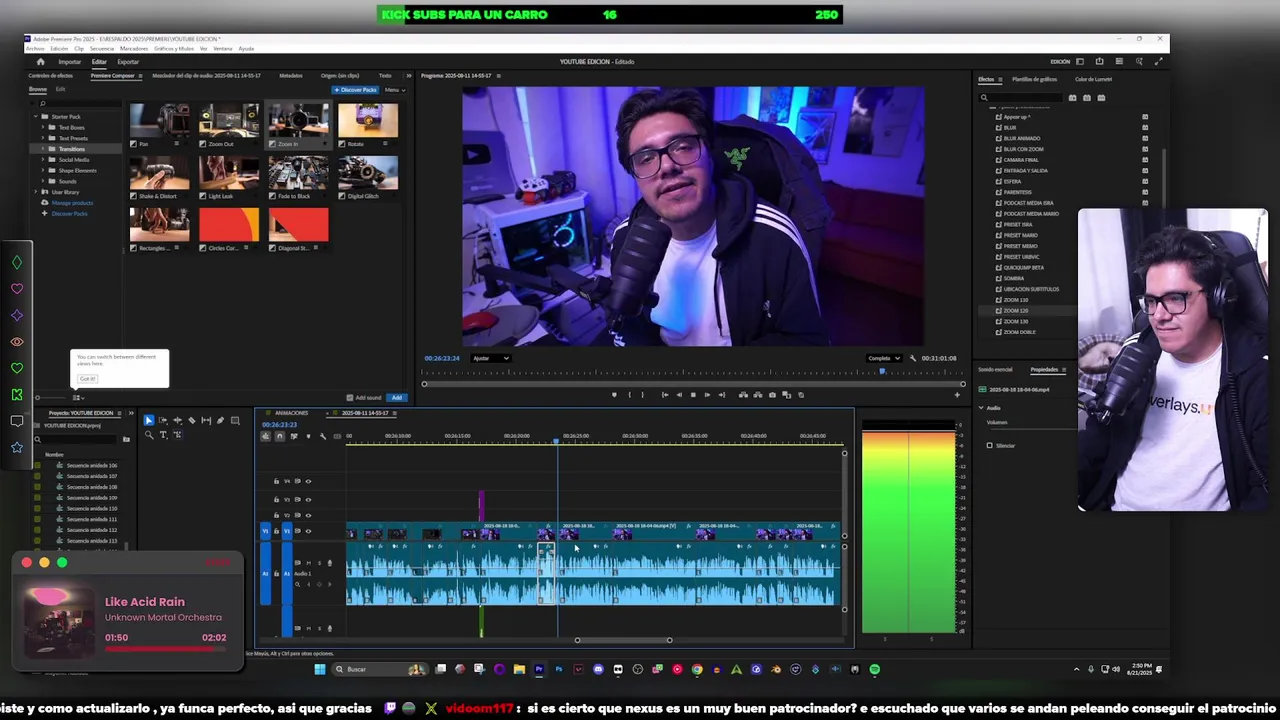Viewport: 1280px width, 720px height.
Task: Step forward one frame in Program monitor
Action: click(707, 395)
